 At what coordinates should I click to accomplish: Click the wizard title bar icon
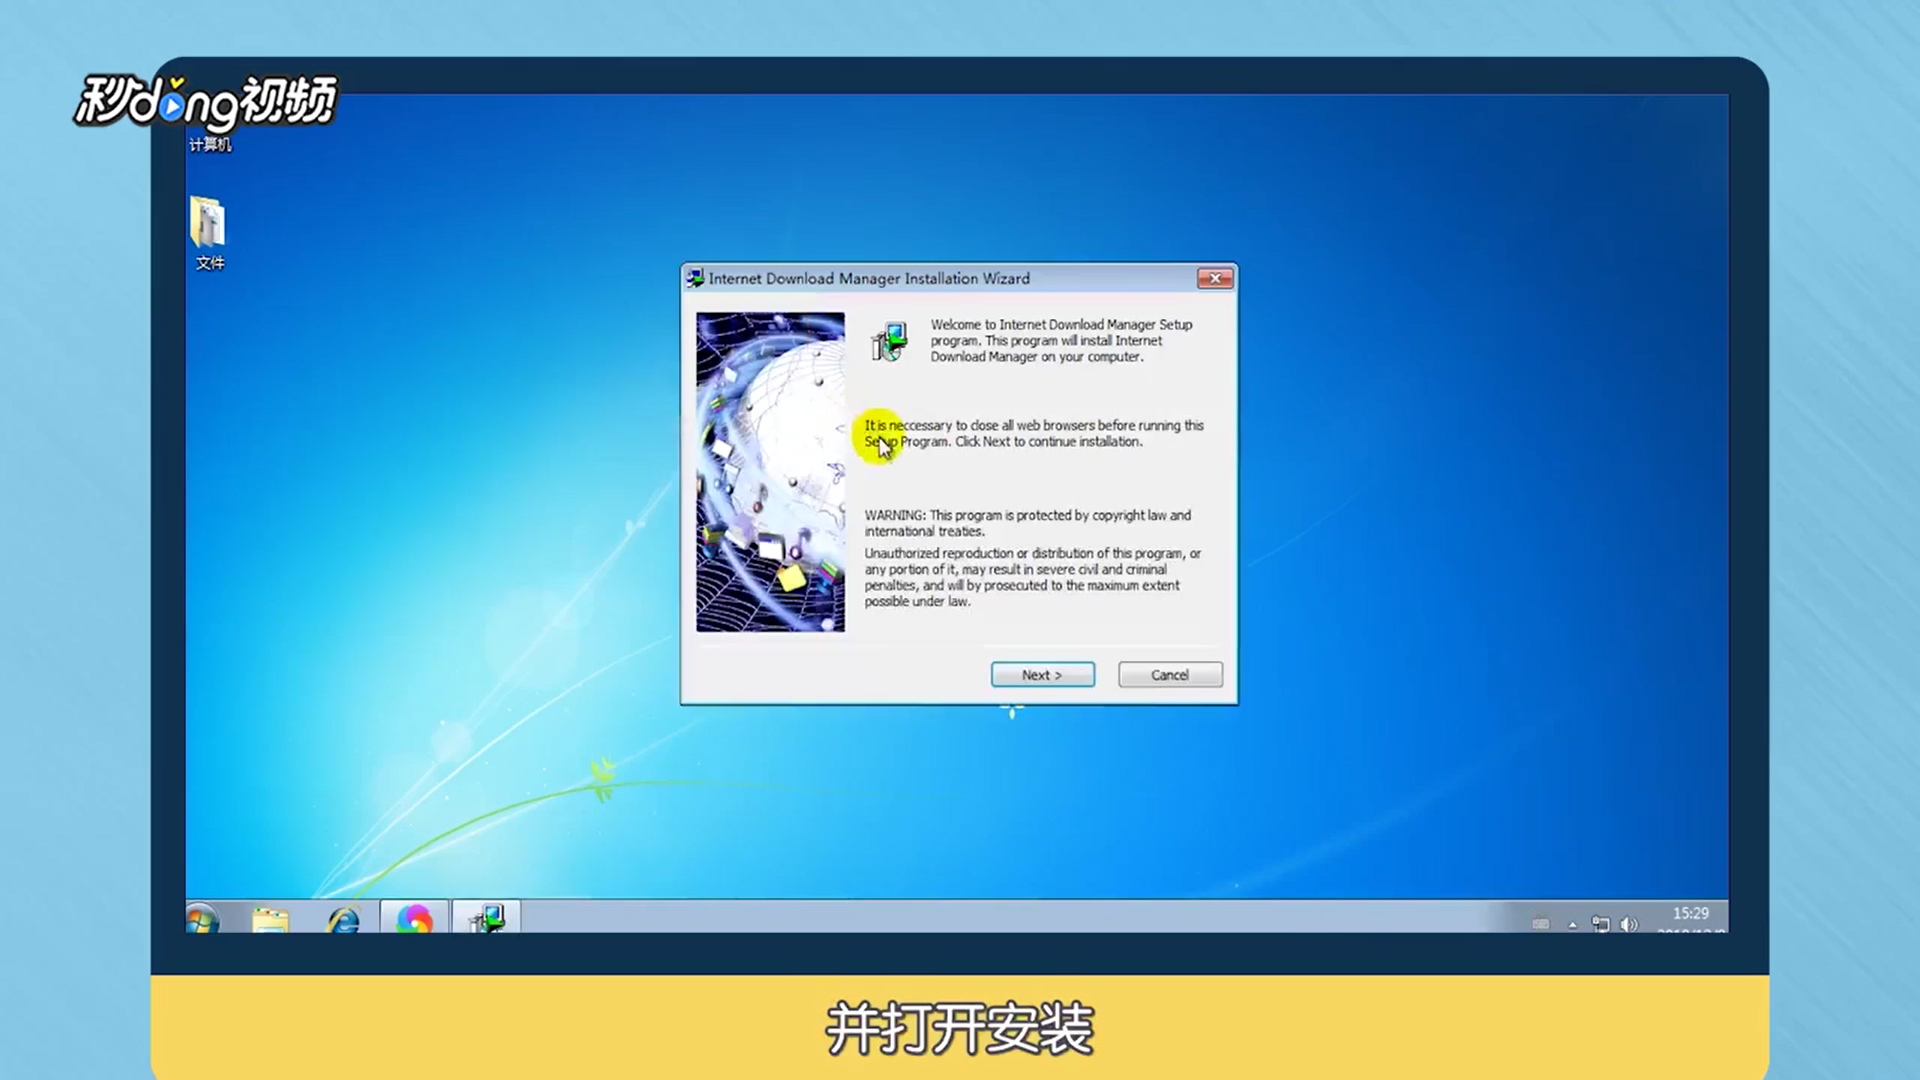point(695,278)
